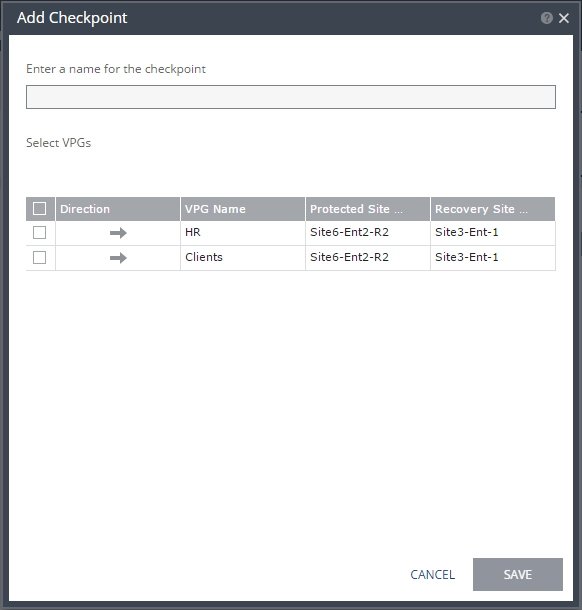Click Site6-Ent2-R2 in the HR row
The image size is (582, 610).
click(x=349, y=232)
